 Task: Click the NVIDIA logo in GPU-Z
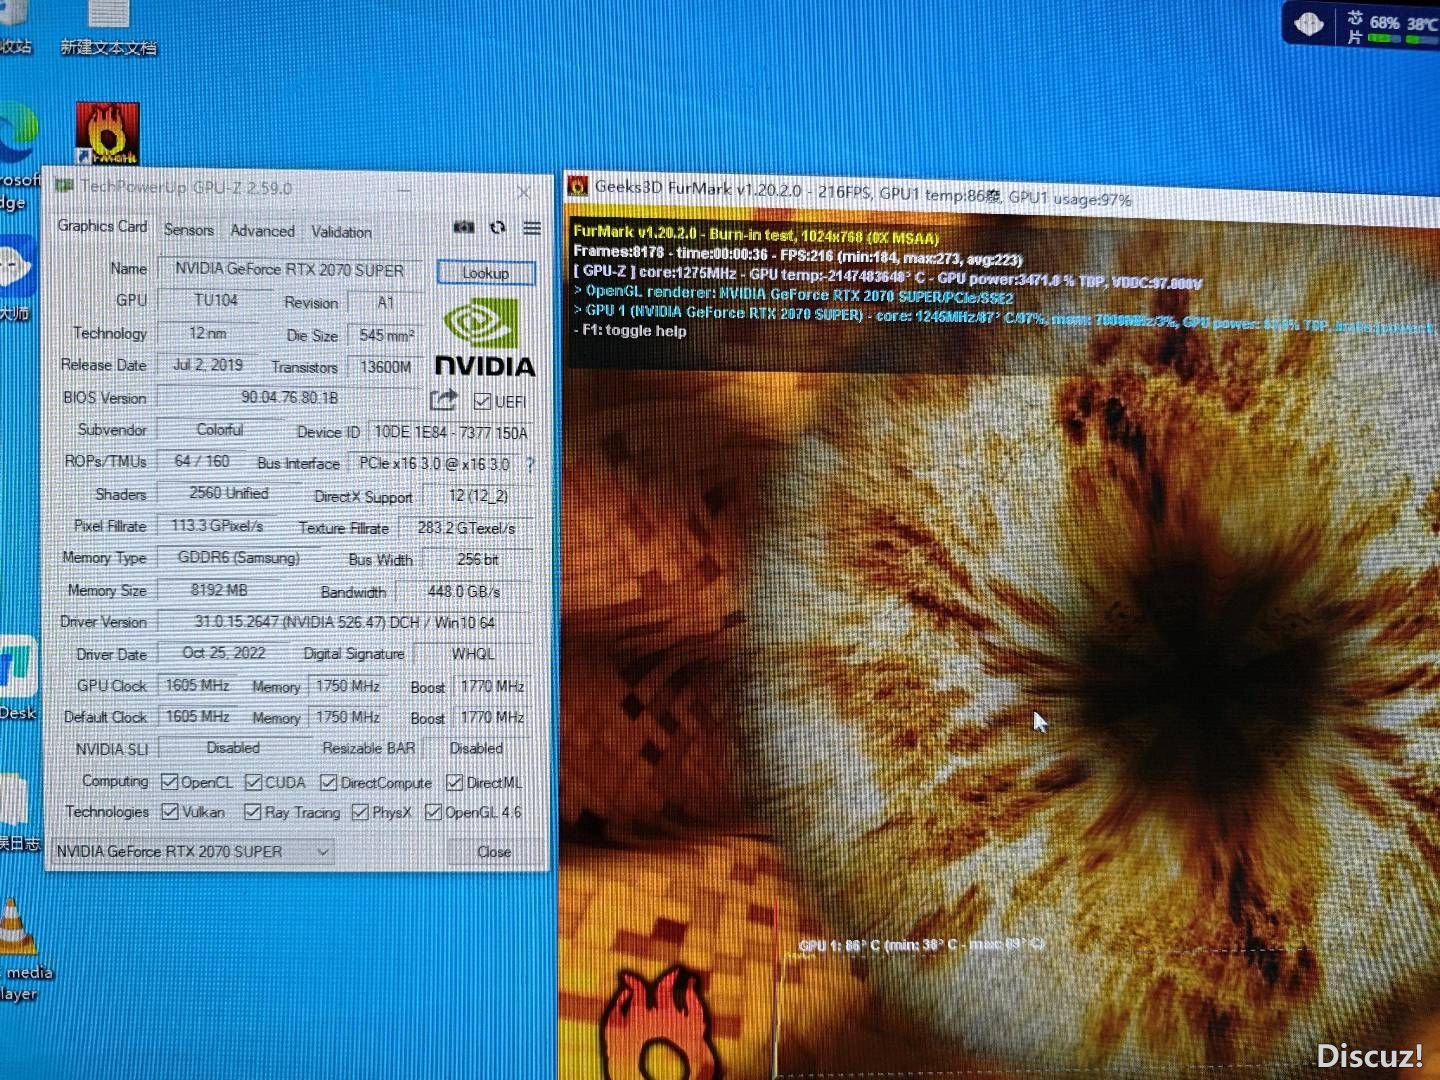[x=485, y=339]
